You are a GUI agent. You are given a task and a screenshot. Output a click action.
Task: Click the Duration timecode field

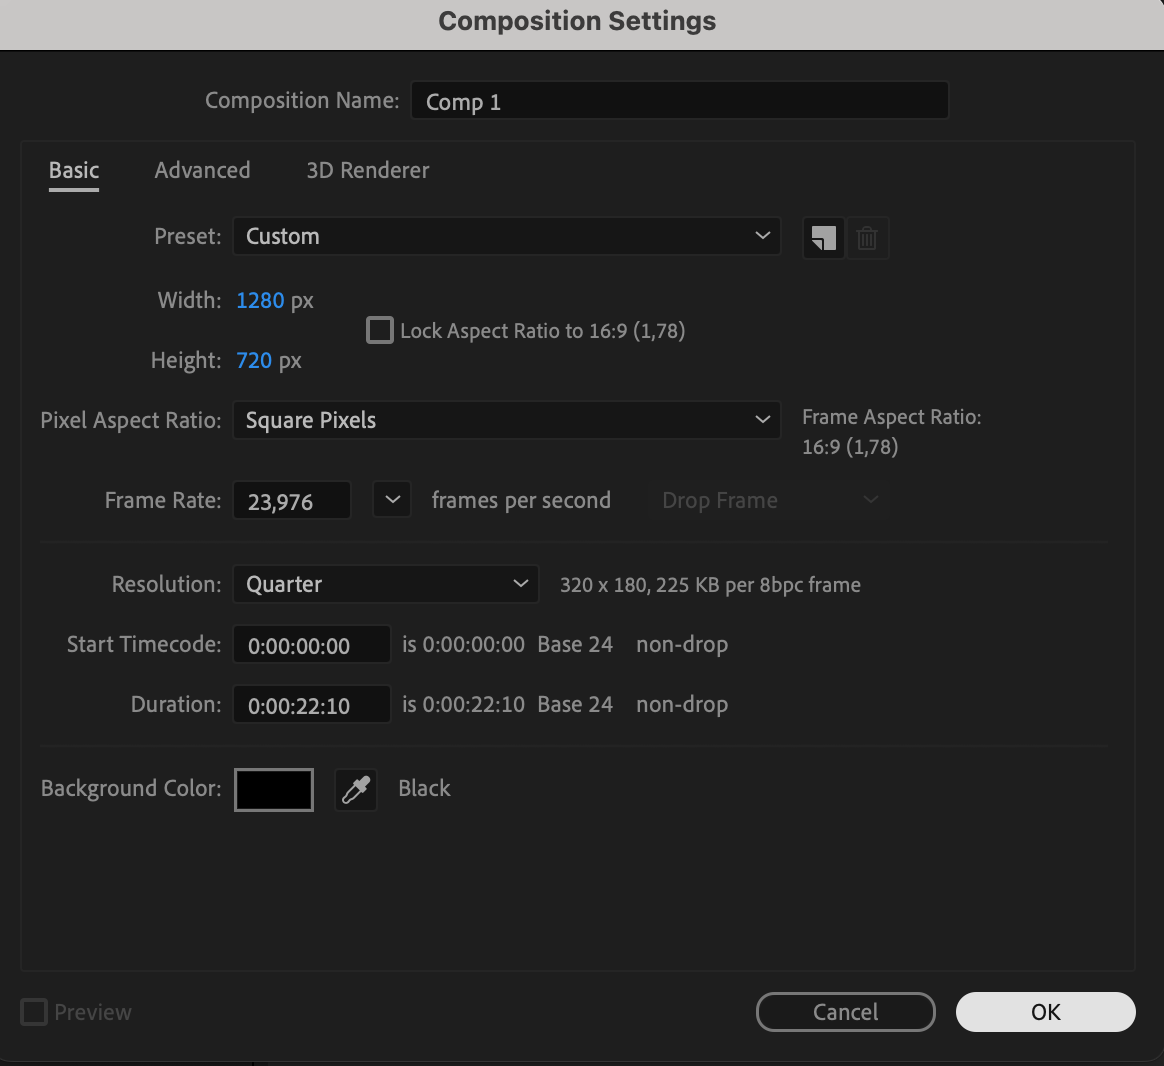tap(311, 705)
